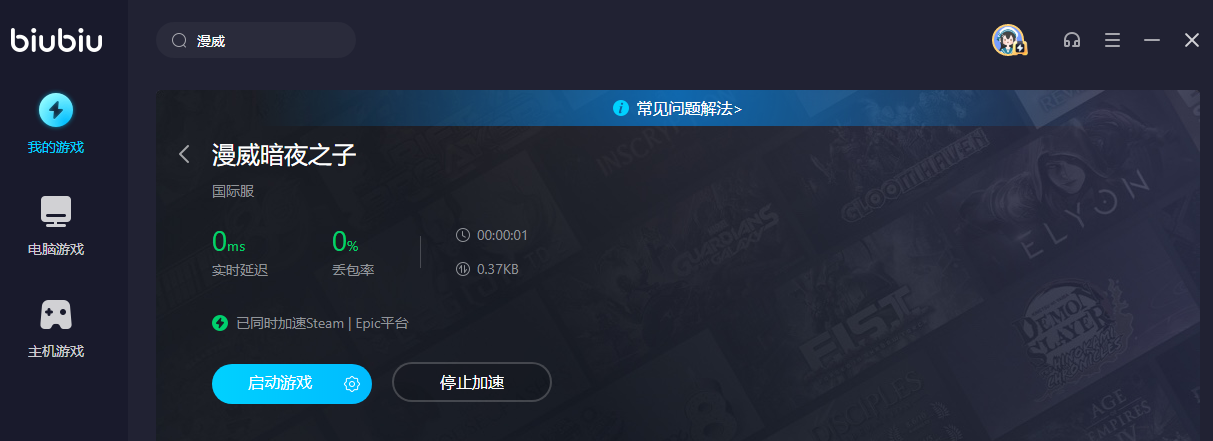Image resolution: width=1213 pixels, height=441 pixels.
Task: Click the search field containing 漫威
Action: click(256, 40)
